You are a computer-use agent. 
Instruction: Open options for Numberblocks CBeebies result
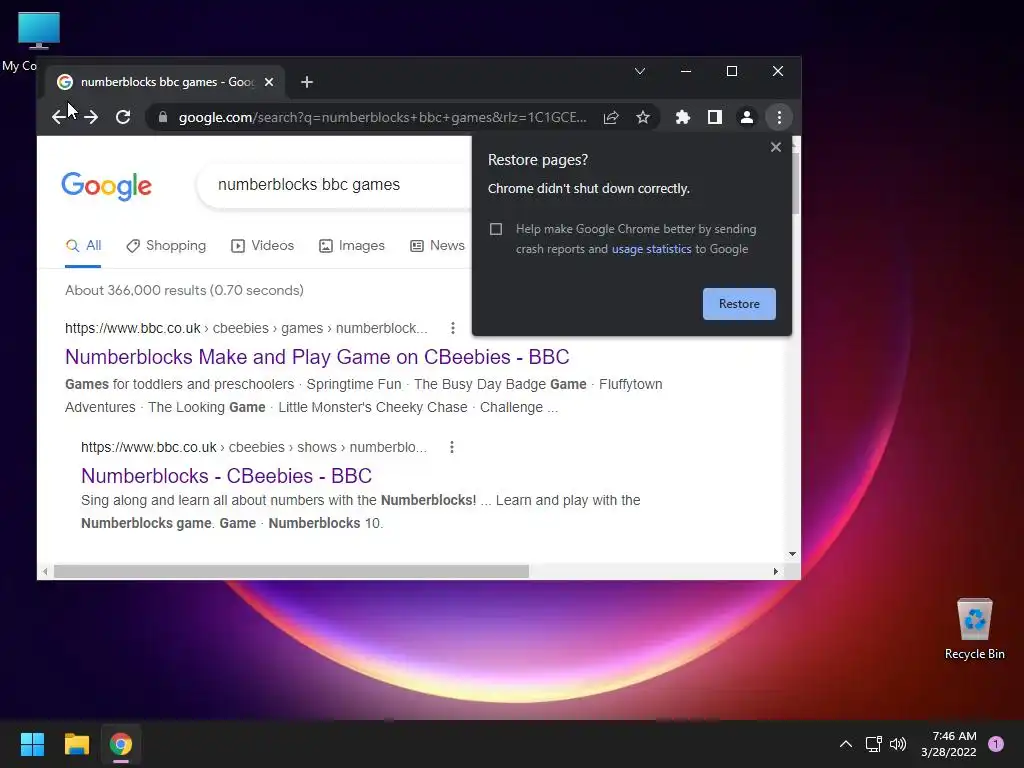coord(452,447)
